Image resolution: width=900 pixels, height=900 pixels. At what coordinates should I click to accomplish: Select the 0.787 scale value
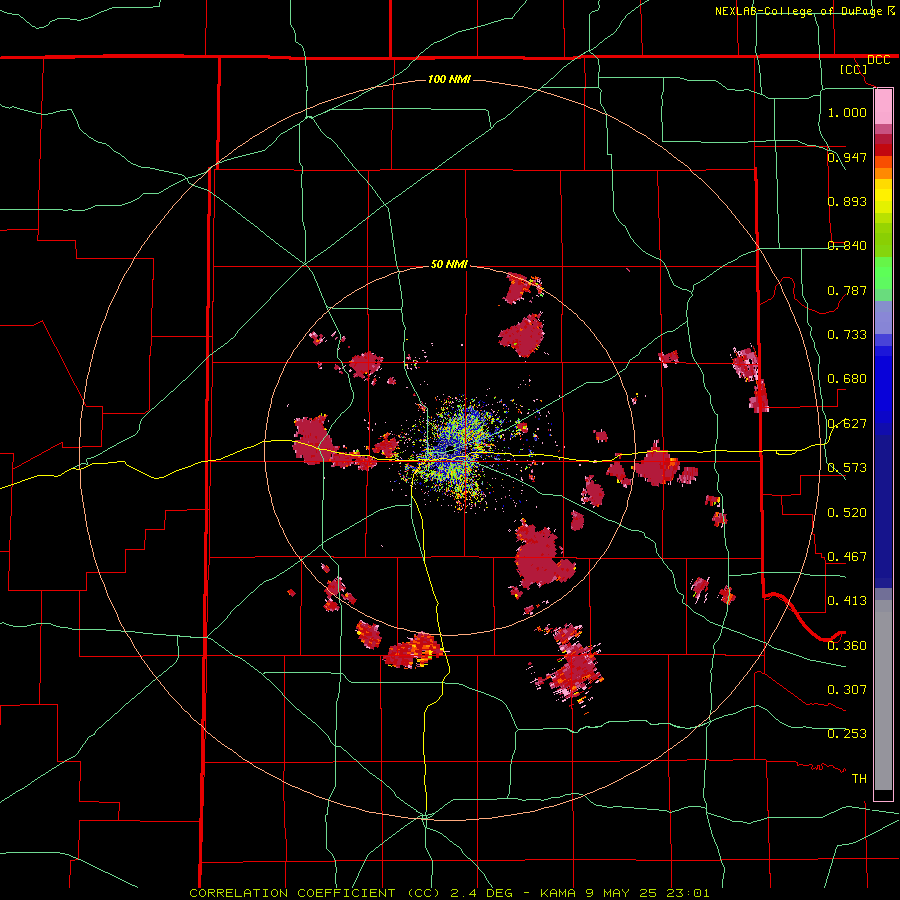tap(847, 290)
